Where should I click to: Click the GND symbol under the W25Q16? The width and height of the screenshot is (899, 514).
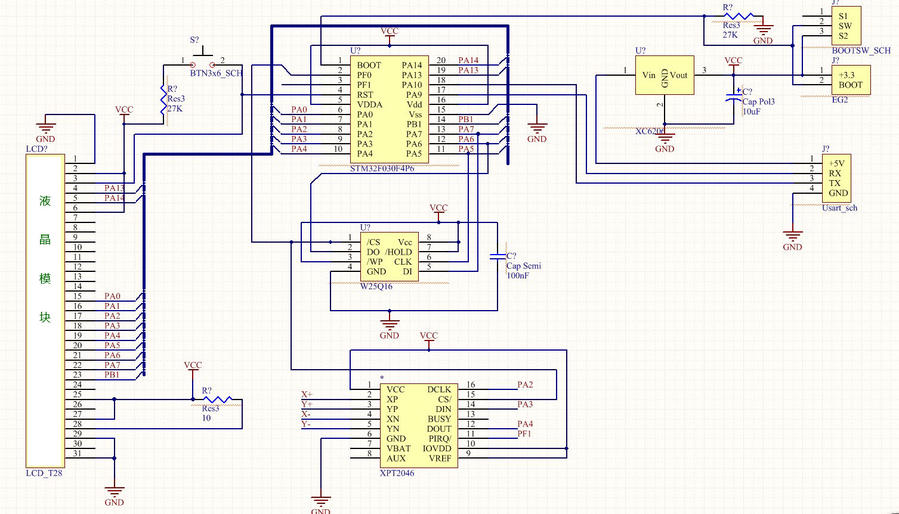pos(390,322)
